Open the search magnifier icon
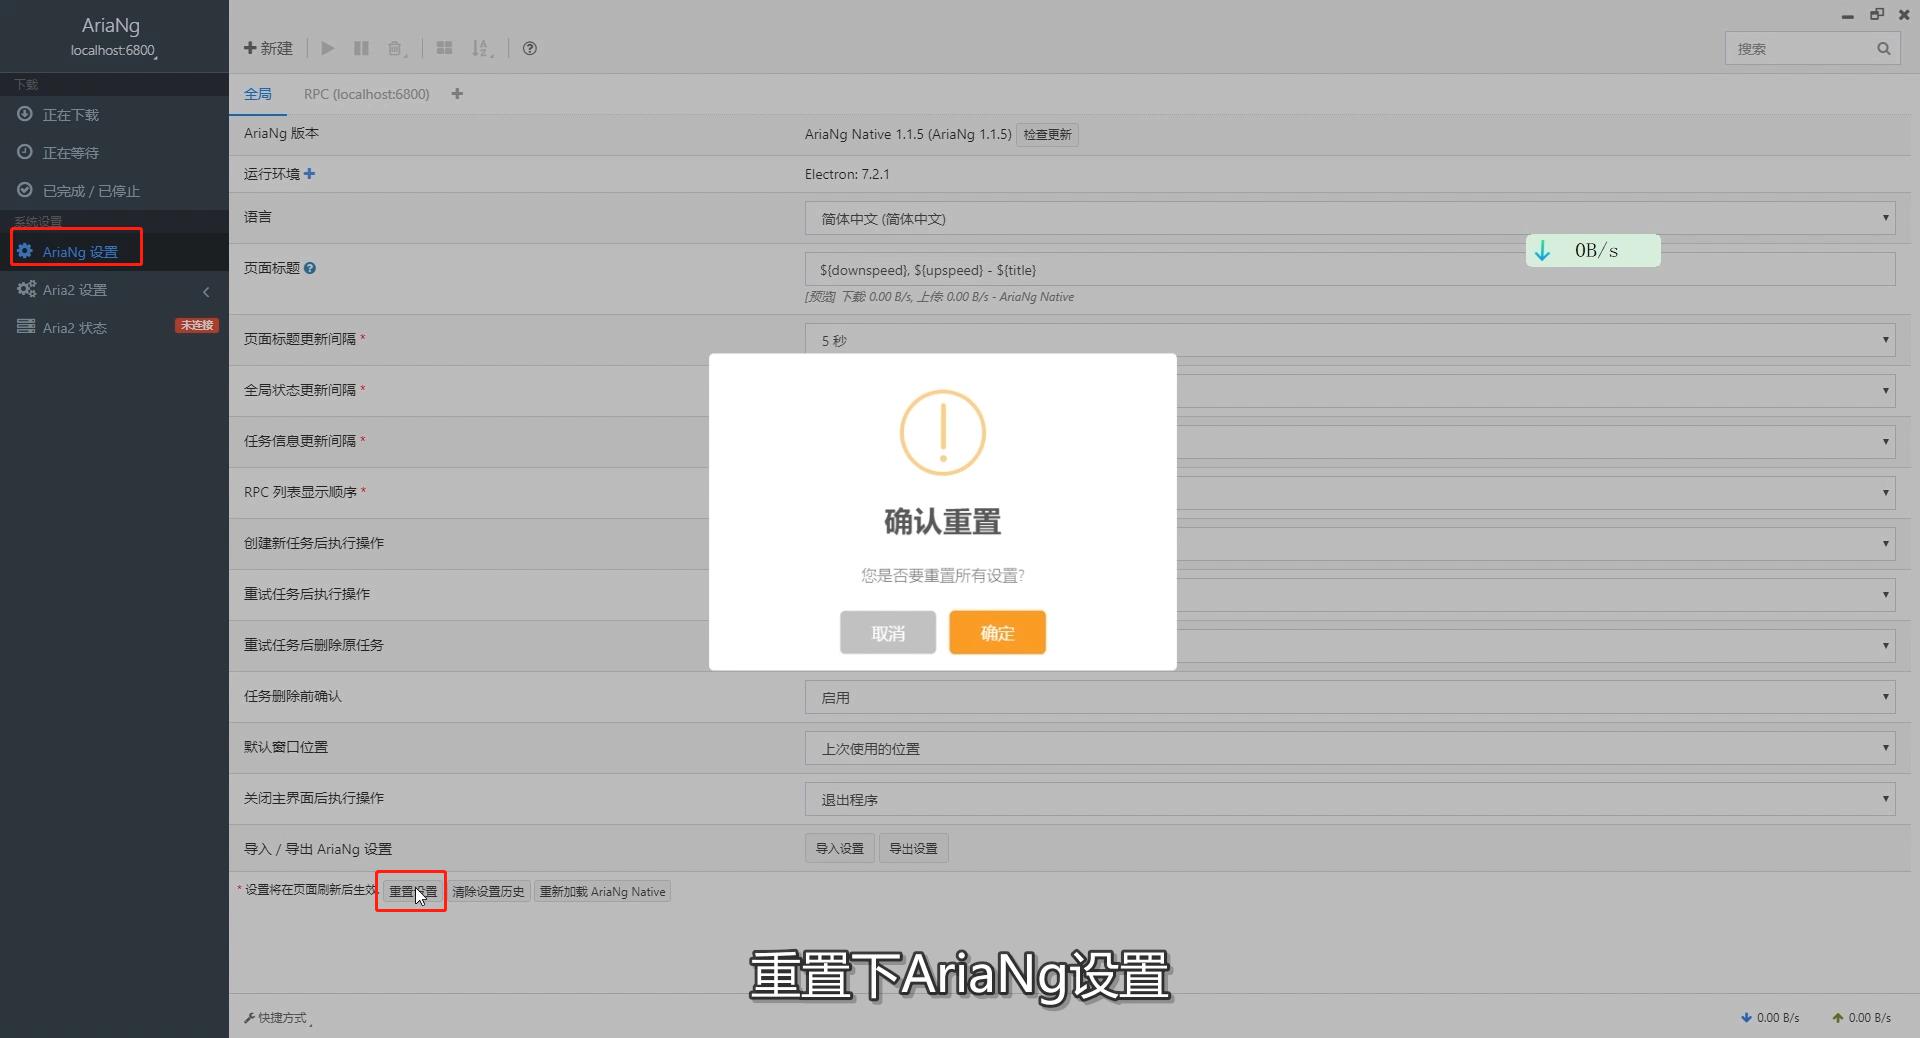Screen dimensions: 1920x1038 coord(1883,48)
